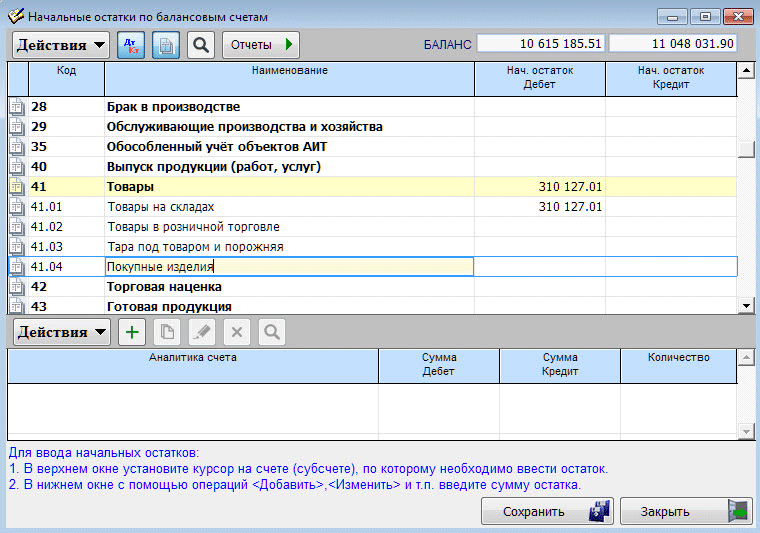The height and width of the screenshot is (533, 760).
Task: Click the Наименование column header
Action: coord(289,78)
